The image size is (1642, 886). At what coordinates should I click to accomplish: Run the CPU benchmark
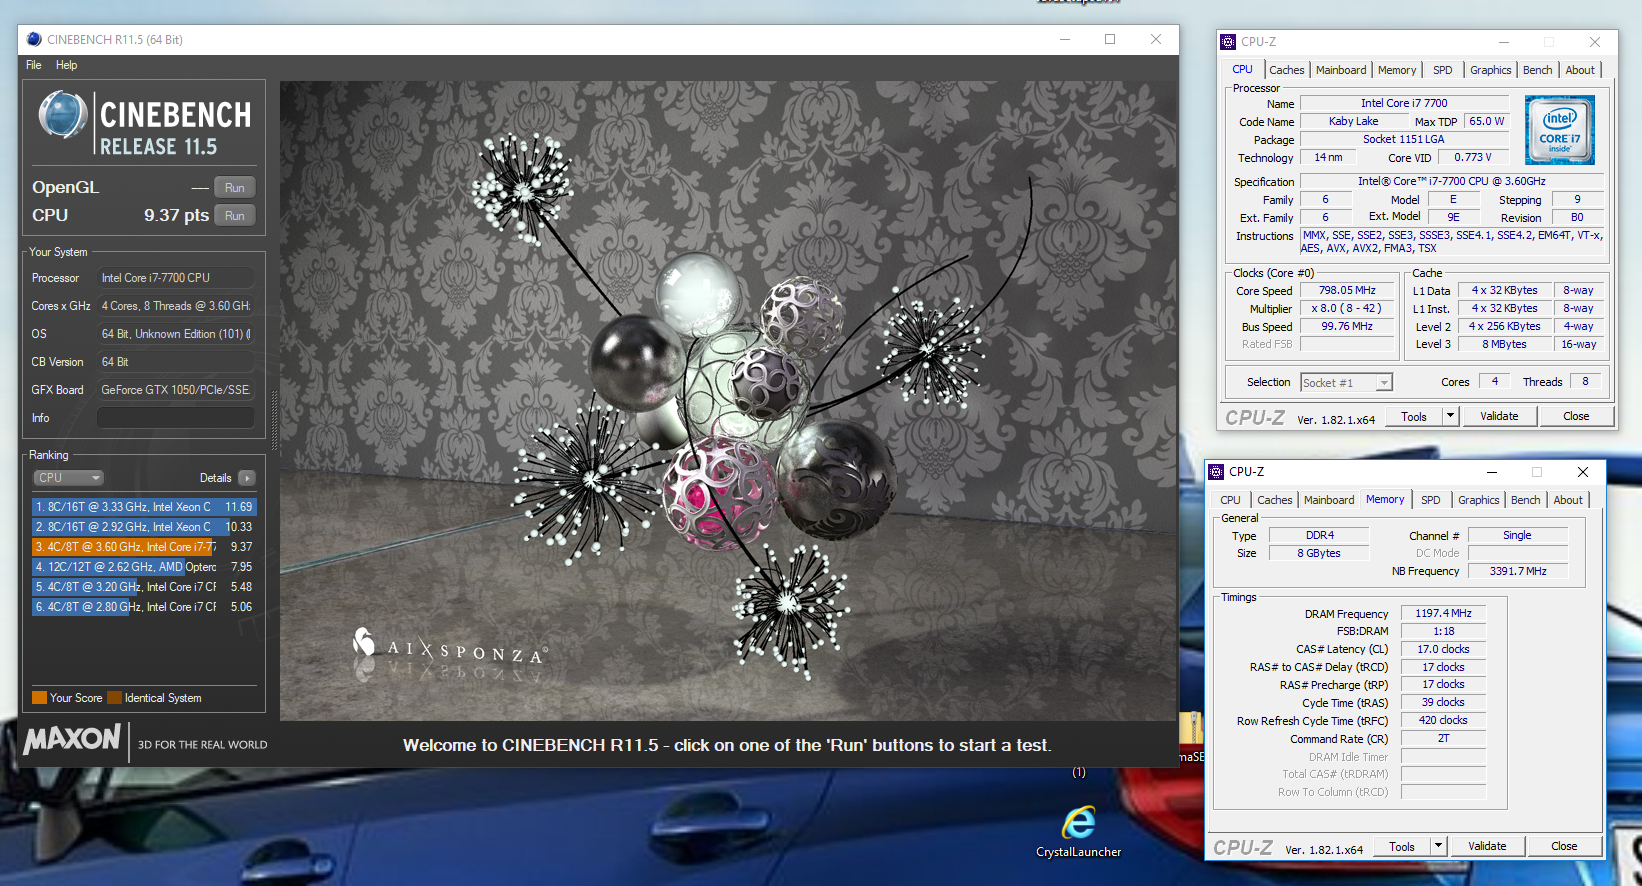click(x=235, y=215)
